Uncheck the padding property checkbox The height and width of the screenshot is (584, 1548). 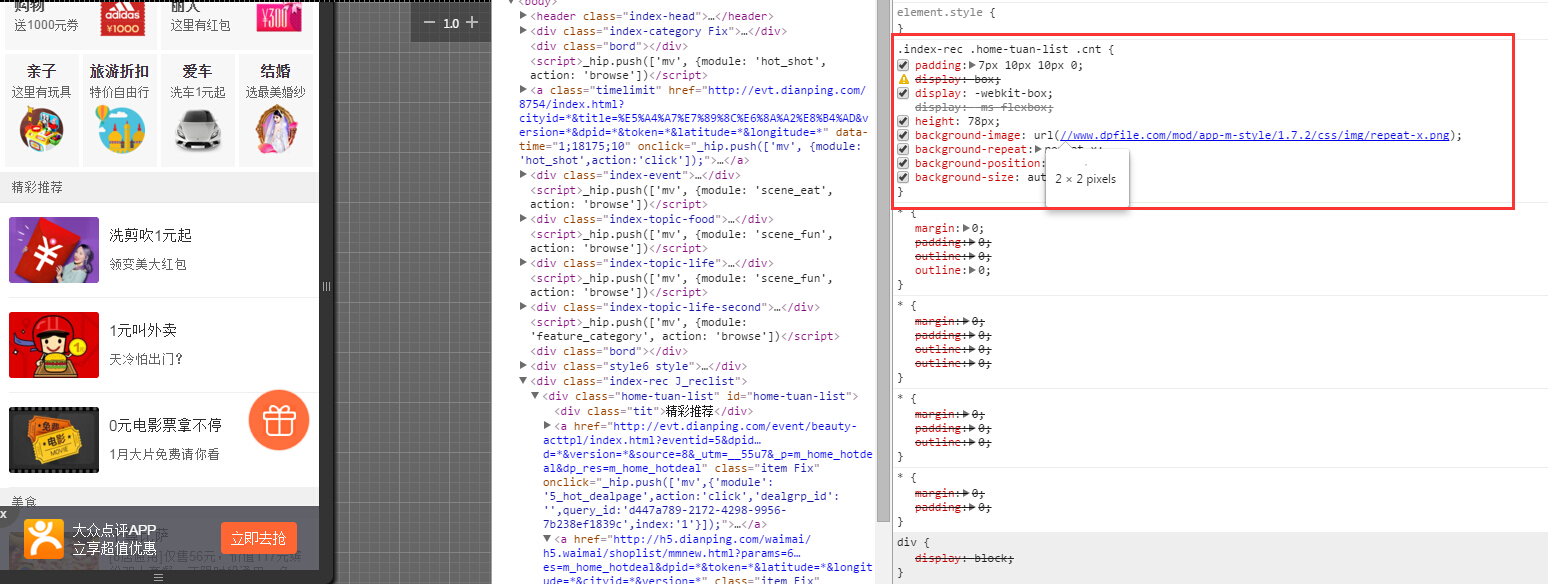pos(904,65)
